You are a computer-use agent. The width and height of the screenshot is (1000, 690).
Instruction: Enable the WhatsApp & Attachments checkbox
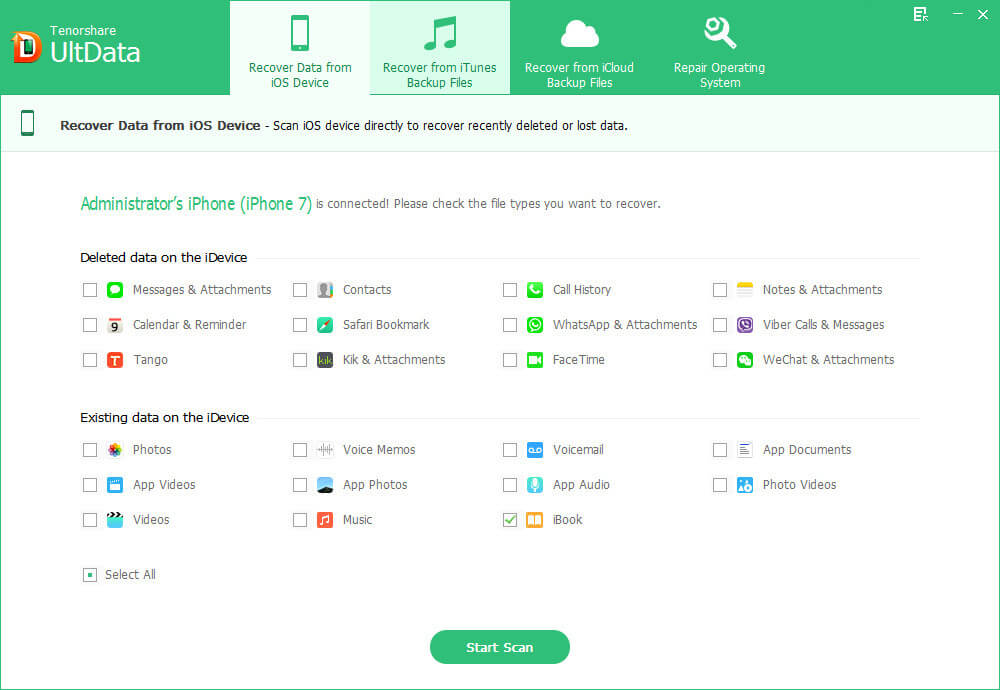[510, 325]
